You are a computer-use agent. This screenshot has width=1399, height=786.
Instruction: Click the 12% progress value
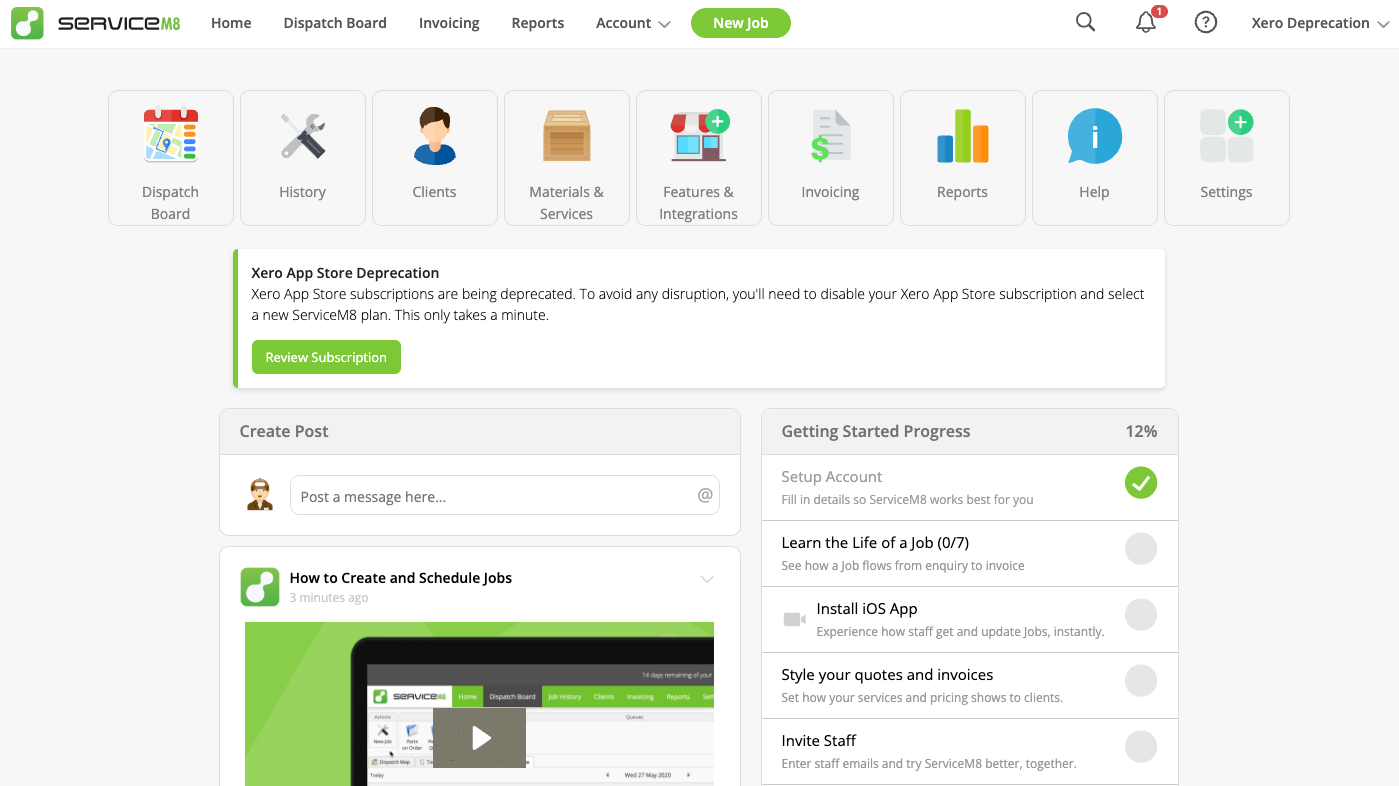coord(1142,431)
